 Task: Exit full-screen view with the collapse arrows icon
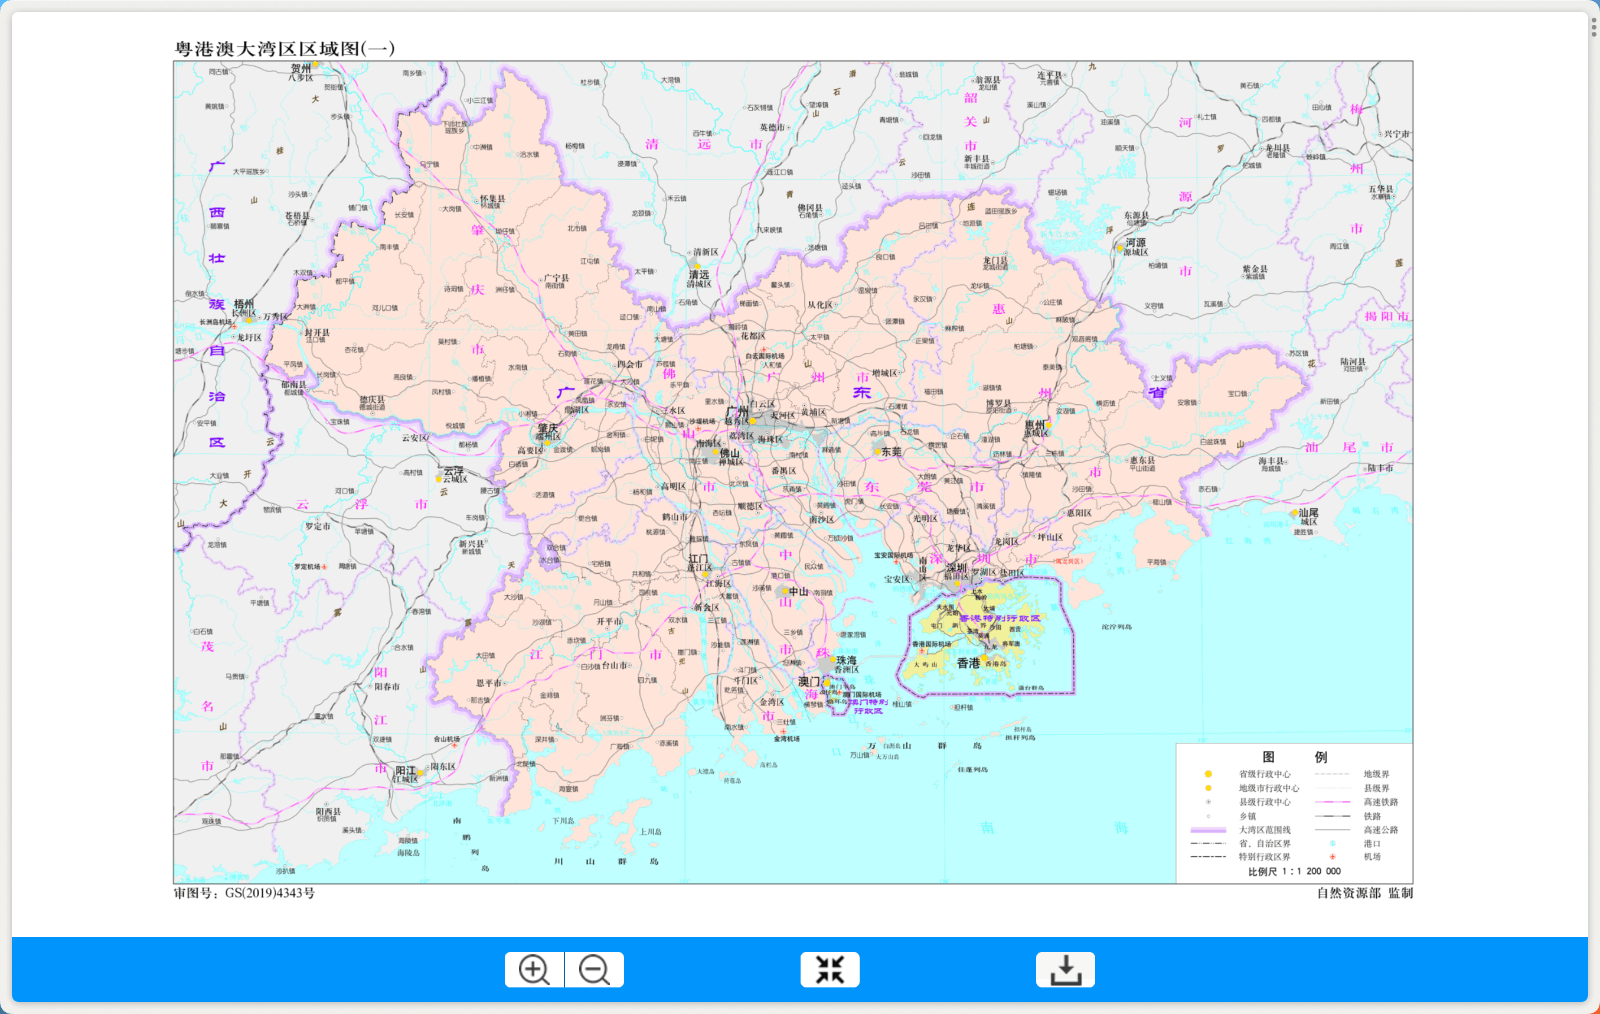830,970
